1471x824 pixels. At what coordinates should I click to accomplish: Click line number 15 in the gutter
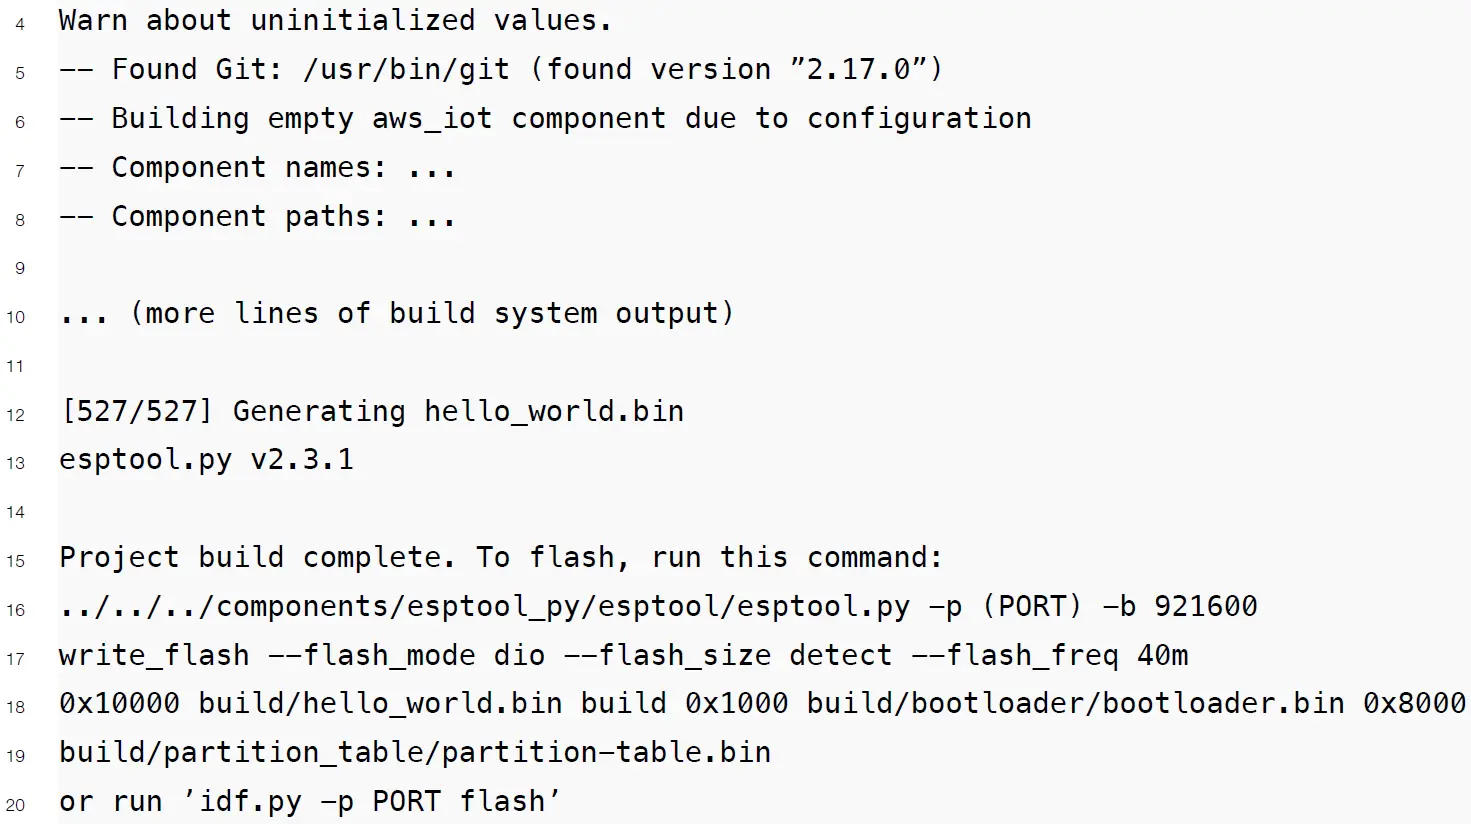(x=16, y=562)
